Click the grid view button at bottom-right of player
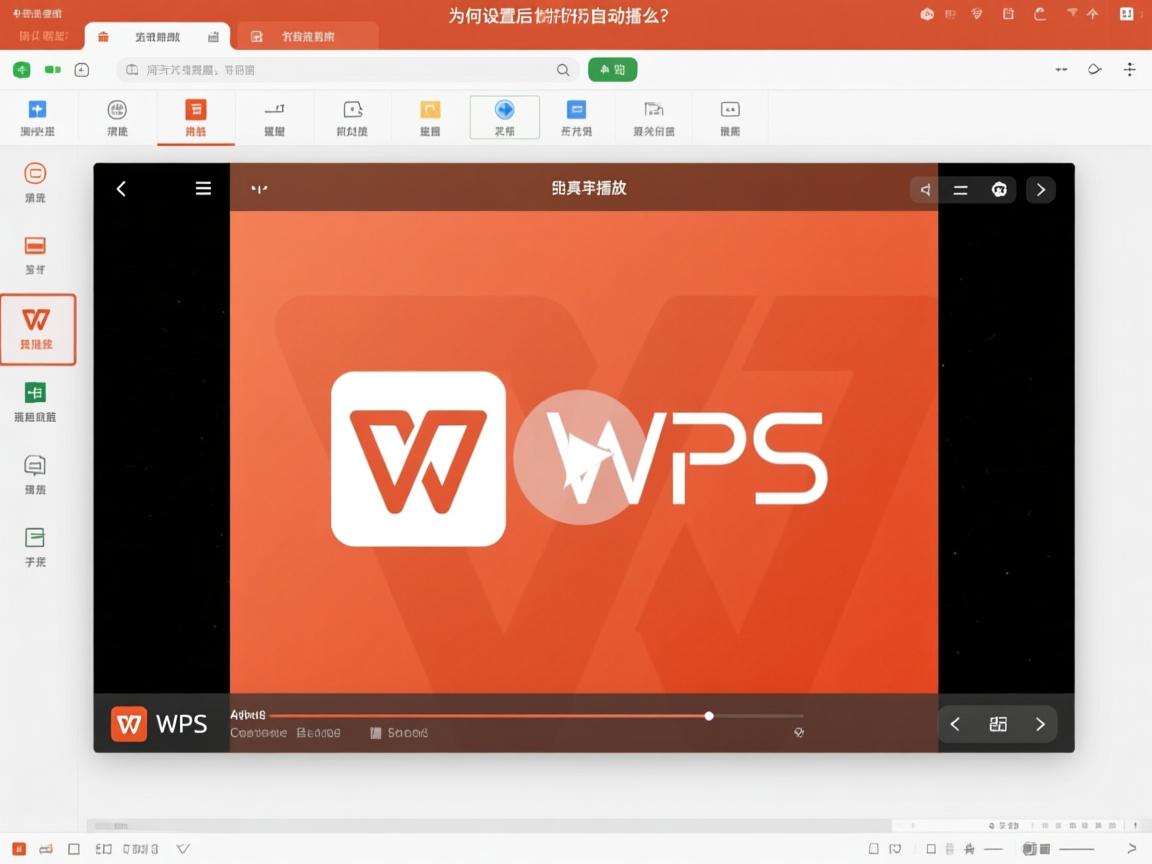This screenshot has width=1152, height=864. 997,723
